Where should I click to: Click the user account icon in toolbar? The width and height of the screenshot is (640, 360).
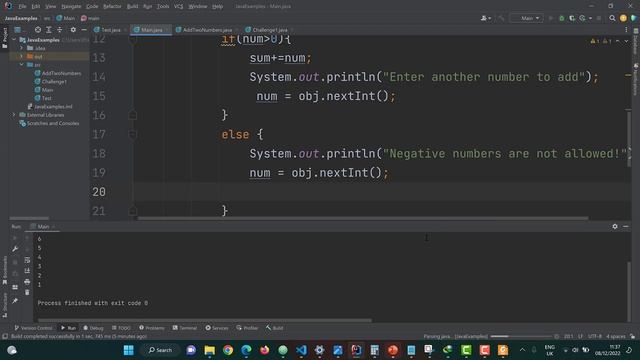[x=485, y=18]
